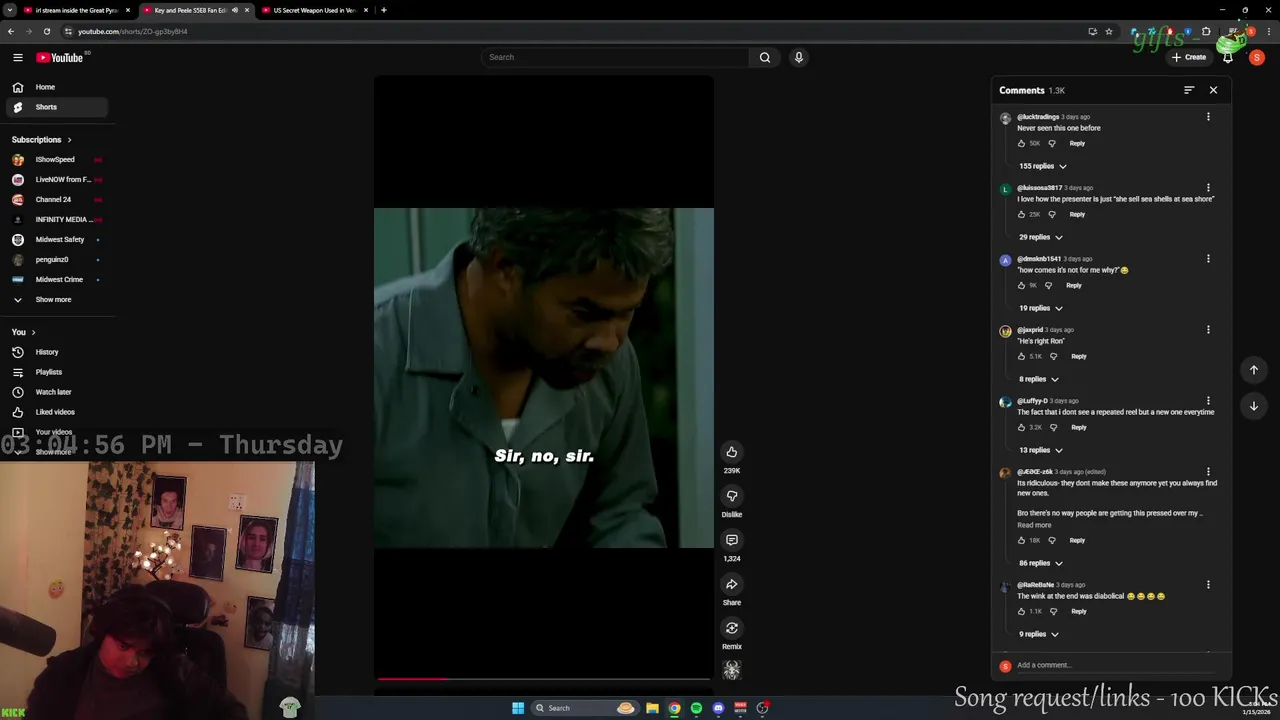Click the YouTube logo

pyautogui.click(x=60, y=57)
